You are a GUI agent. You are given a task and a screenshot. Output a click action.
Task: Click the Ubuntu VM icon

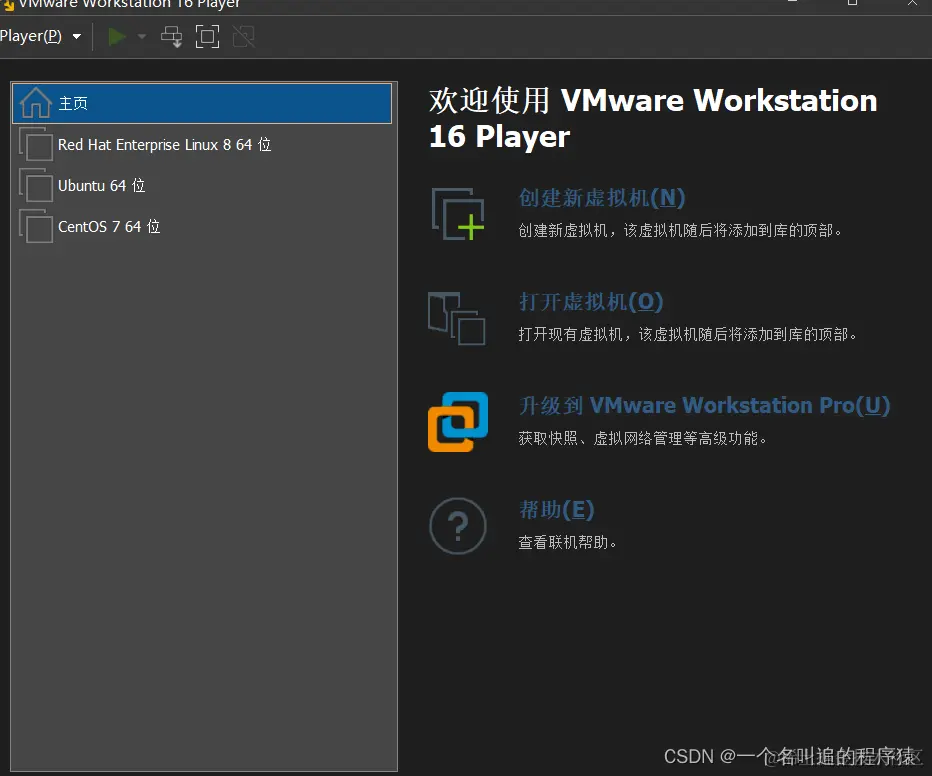[x=36, y=185]
